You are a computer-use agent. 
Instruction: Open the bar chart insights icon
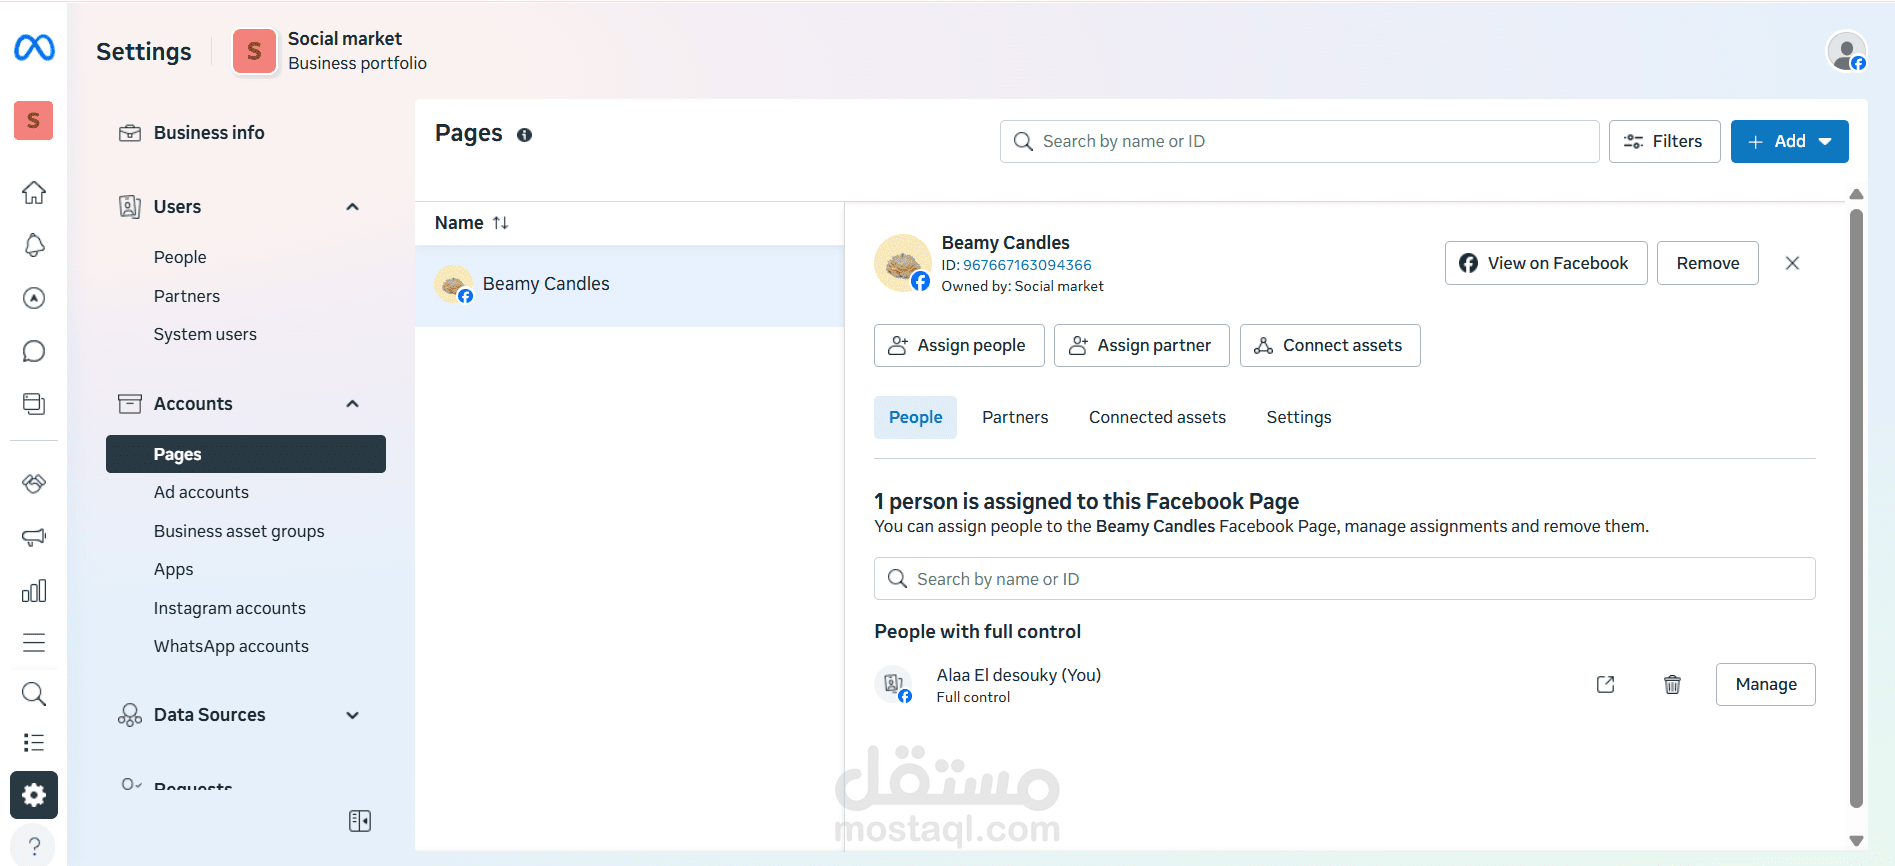tap(34, 590)
